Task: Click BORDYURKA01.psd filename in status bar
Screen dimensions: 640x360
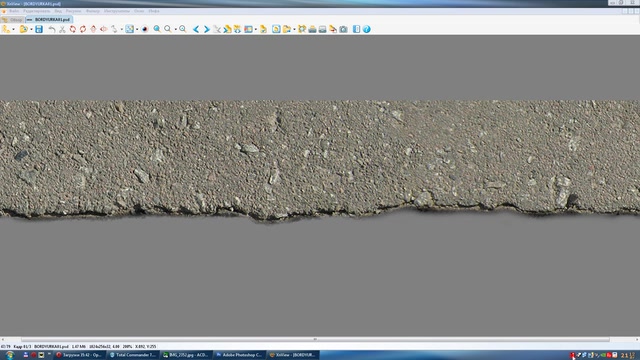Action: [51, 347]
